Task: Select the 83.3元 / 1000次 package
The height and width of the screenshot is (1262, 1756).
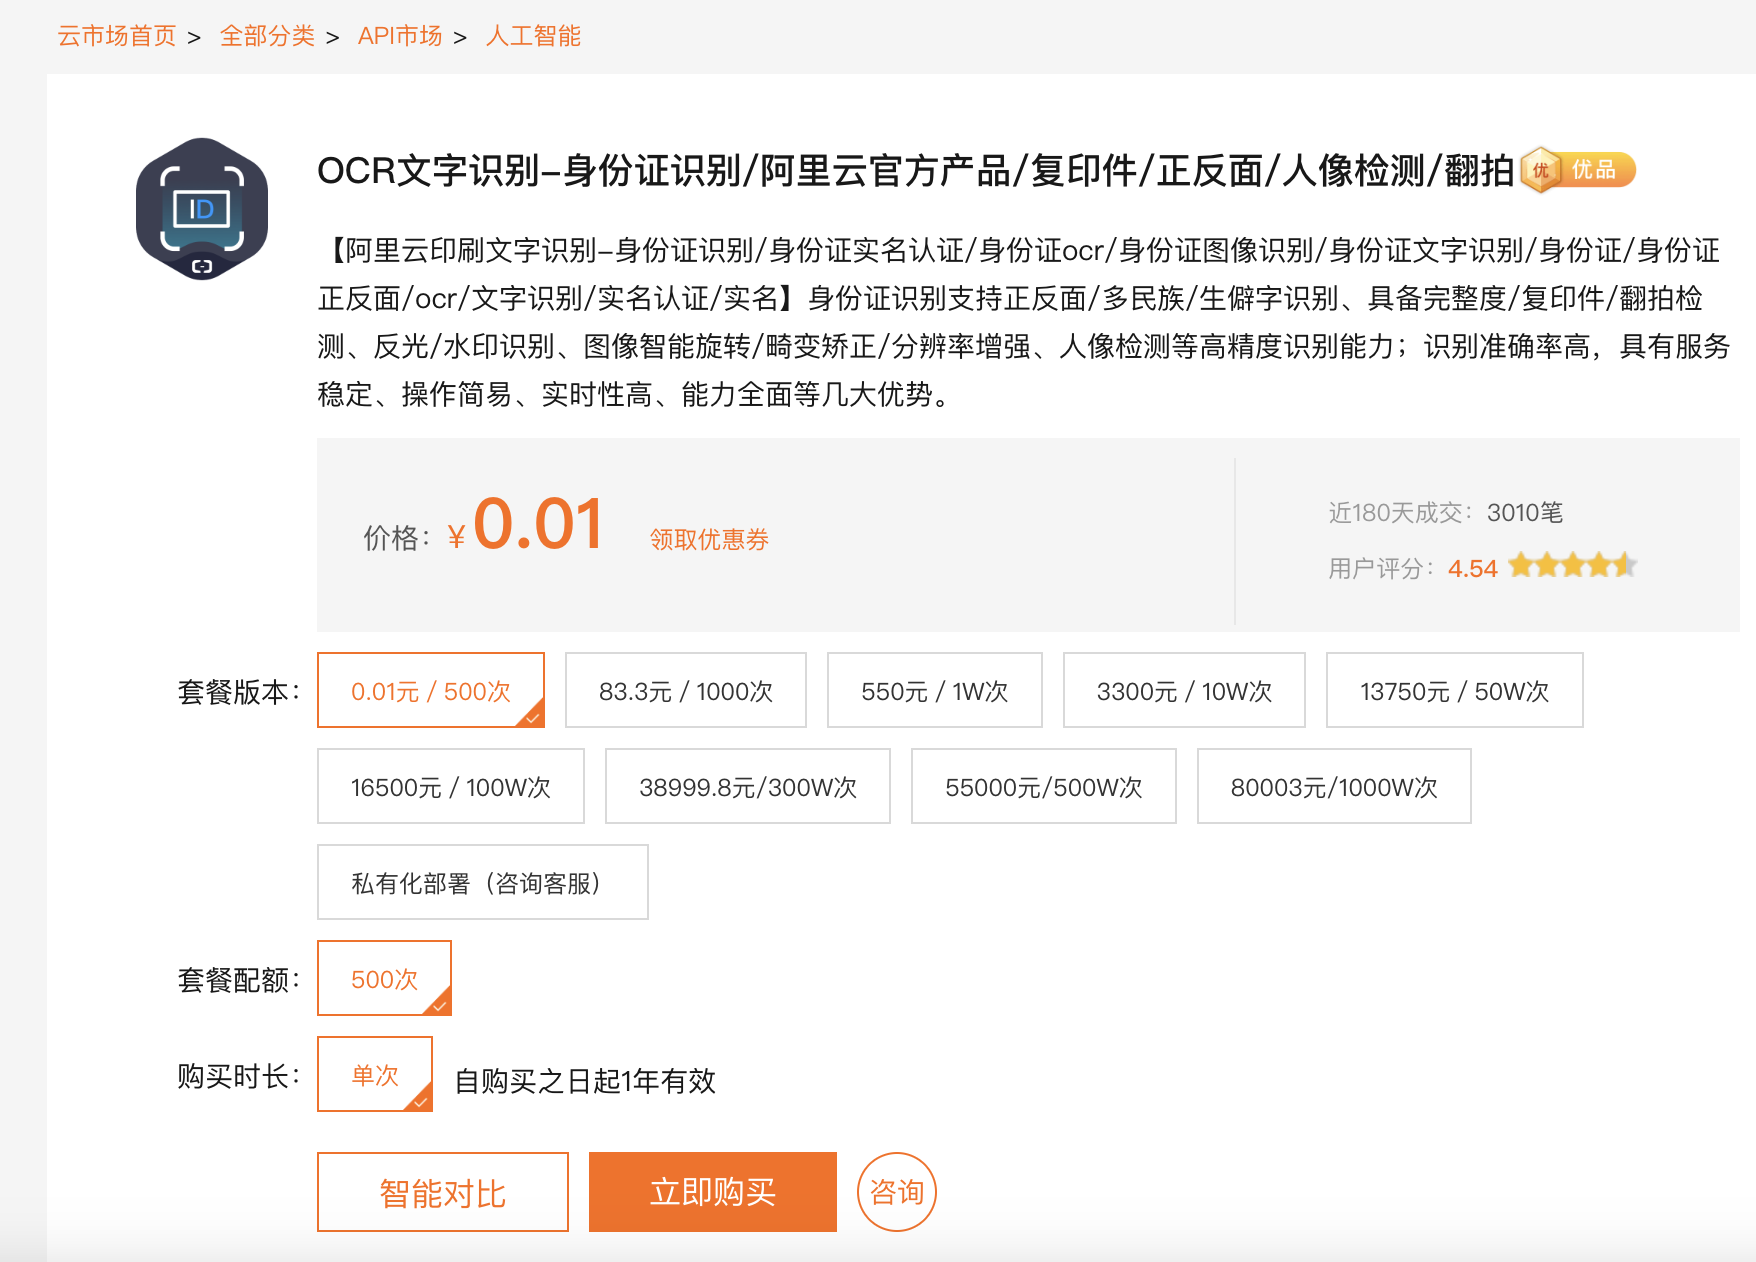Action: click(x=686, y=690)
